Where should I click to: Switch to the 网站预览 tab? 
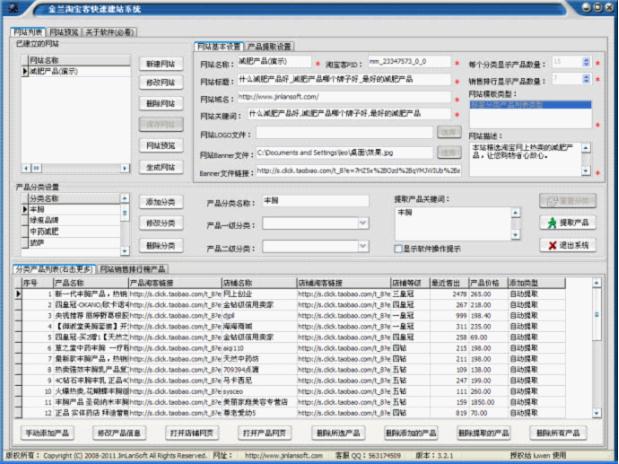(64, 32)
